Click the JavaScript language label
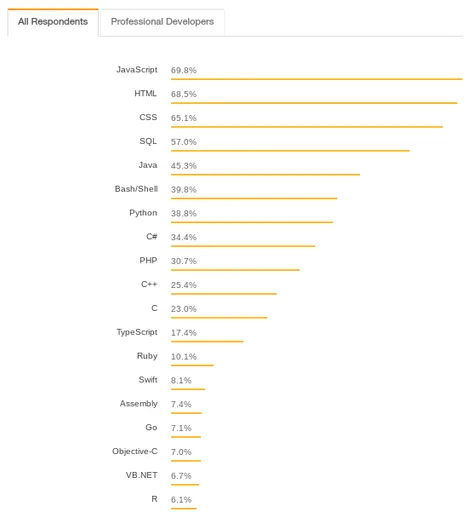The height and width of the screenshot is (512, 475). click(137, 70)
